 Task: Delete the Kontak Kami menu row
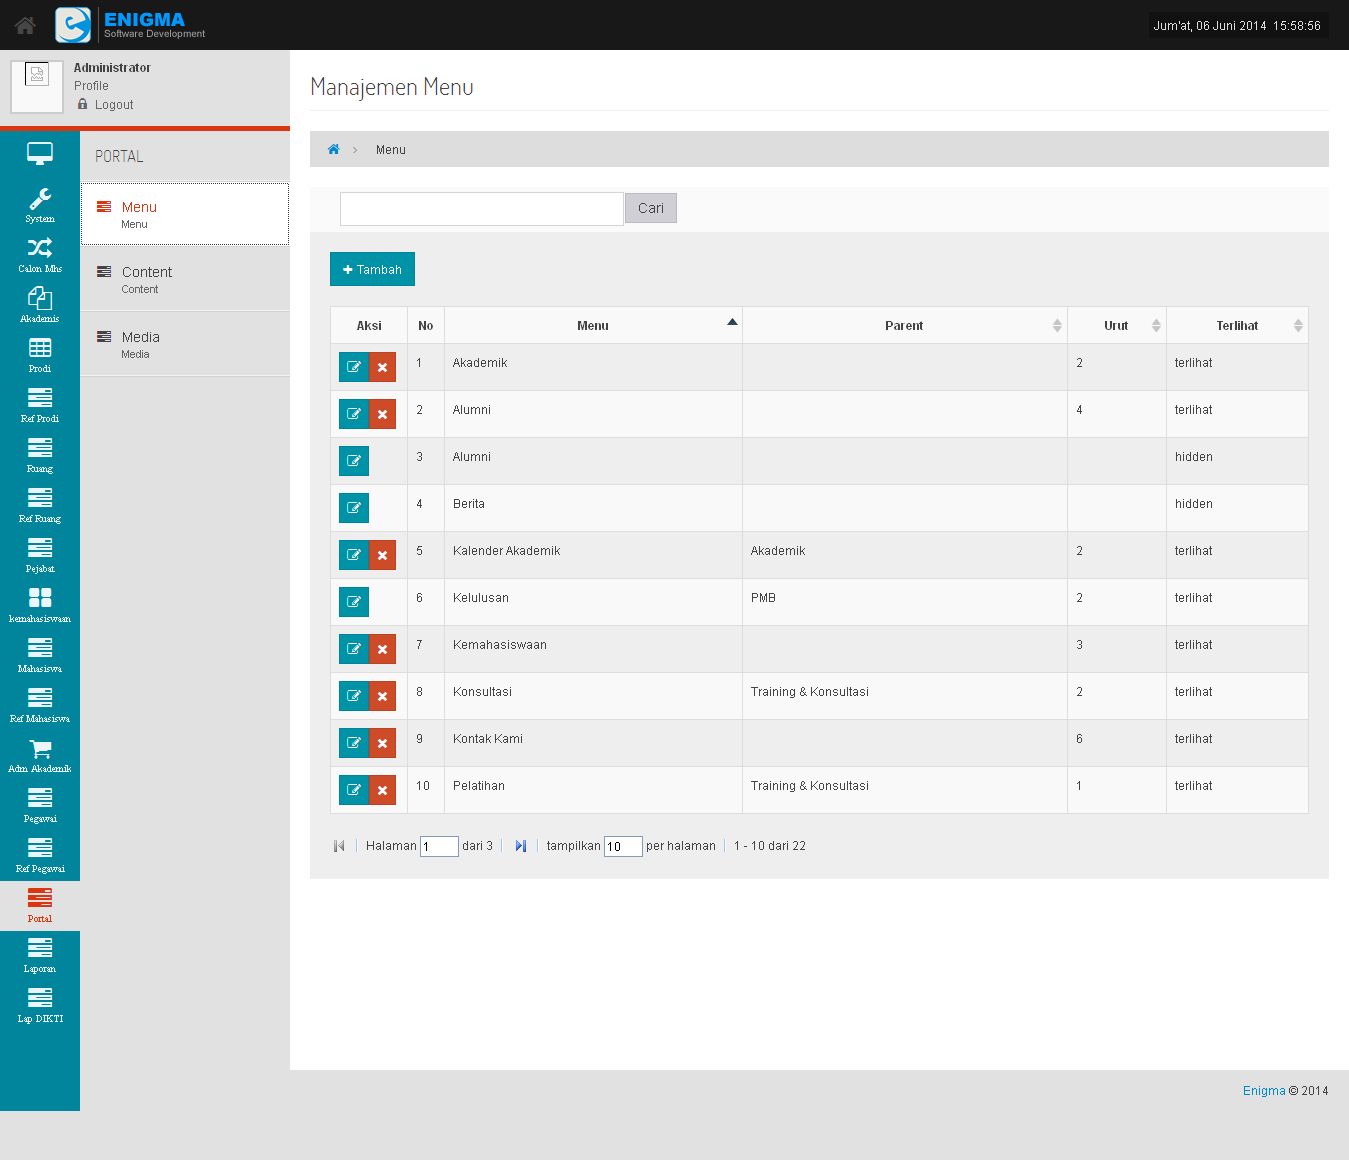[x=382, y=743]
